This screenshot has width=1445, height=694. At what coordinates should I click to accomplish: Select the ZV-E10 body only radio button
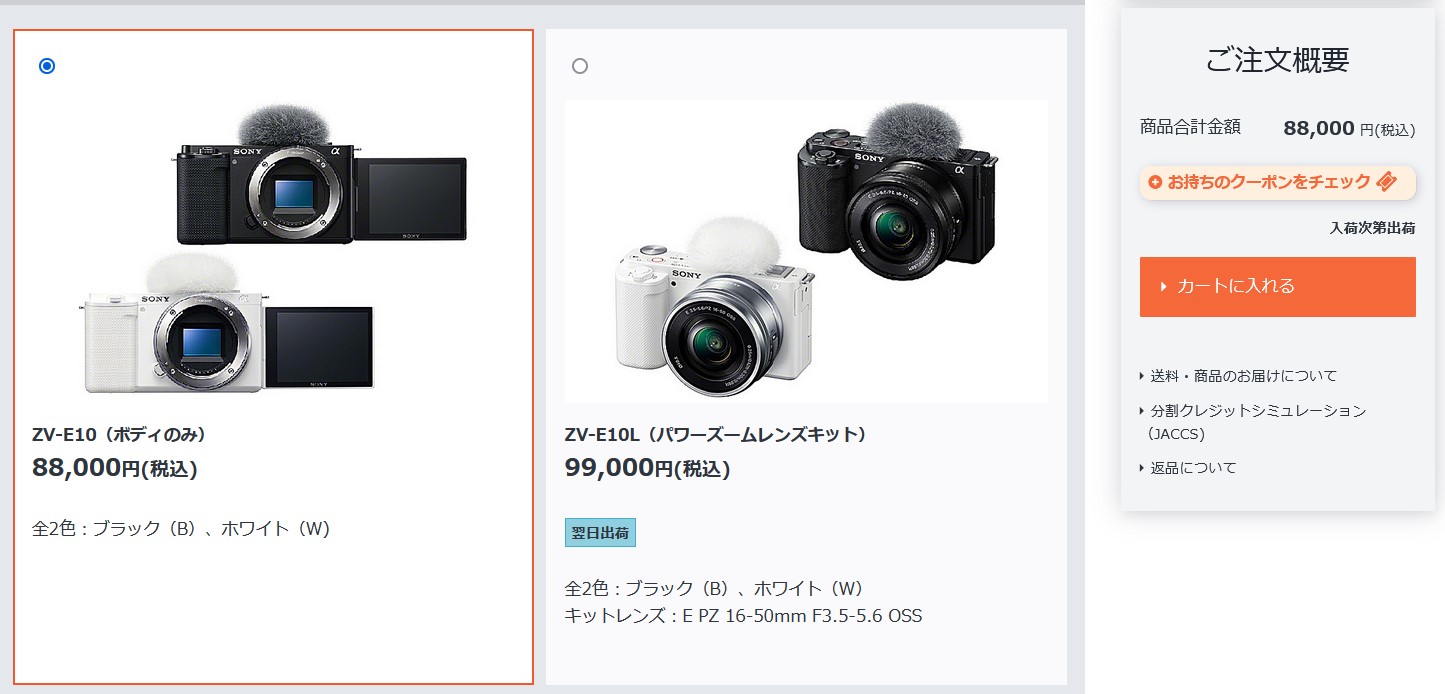click(47, 66)
